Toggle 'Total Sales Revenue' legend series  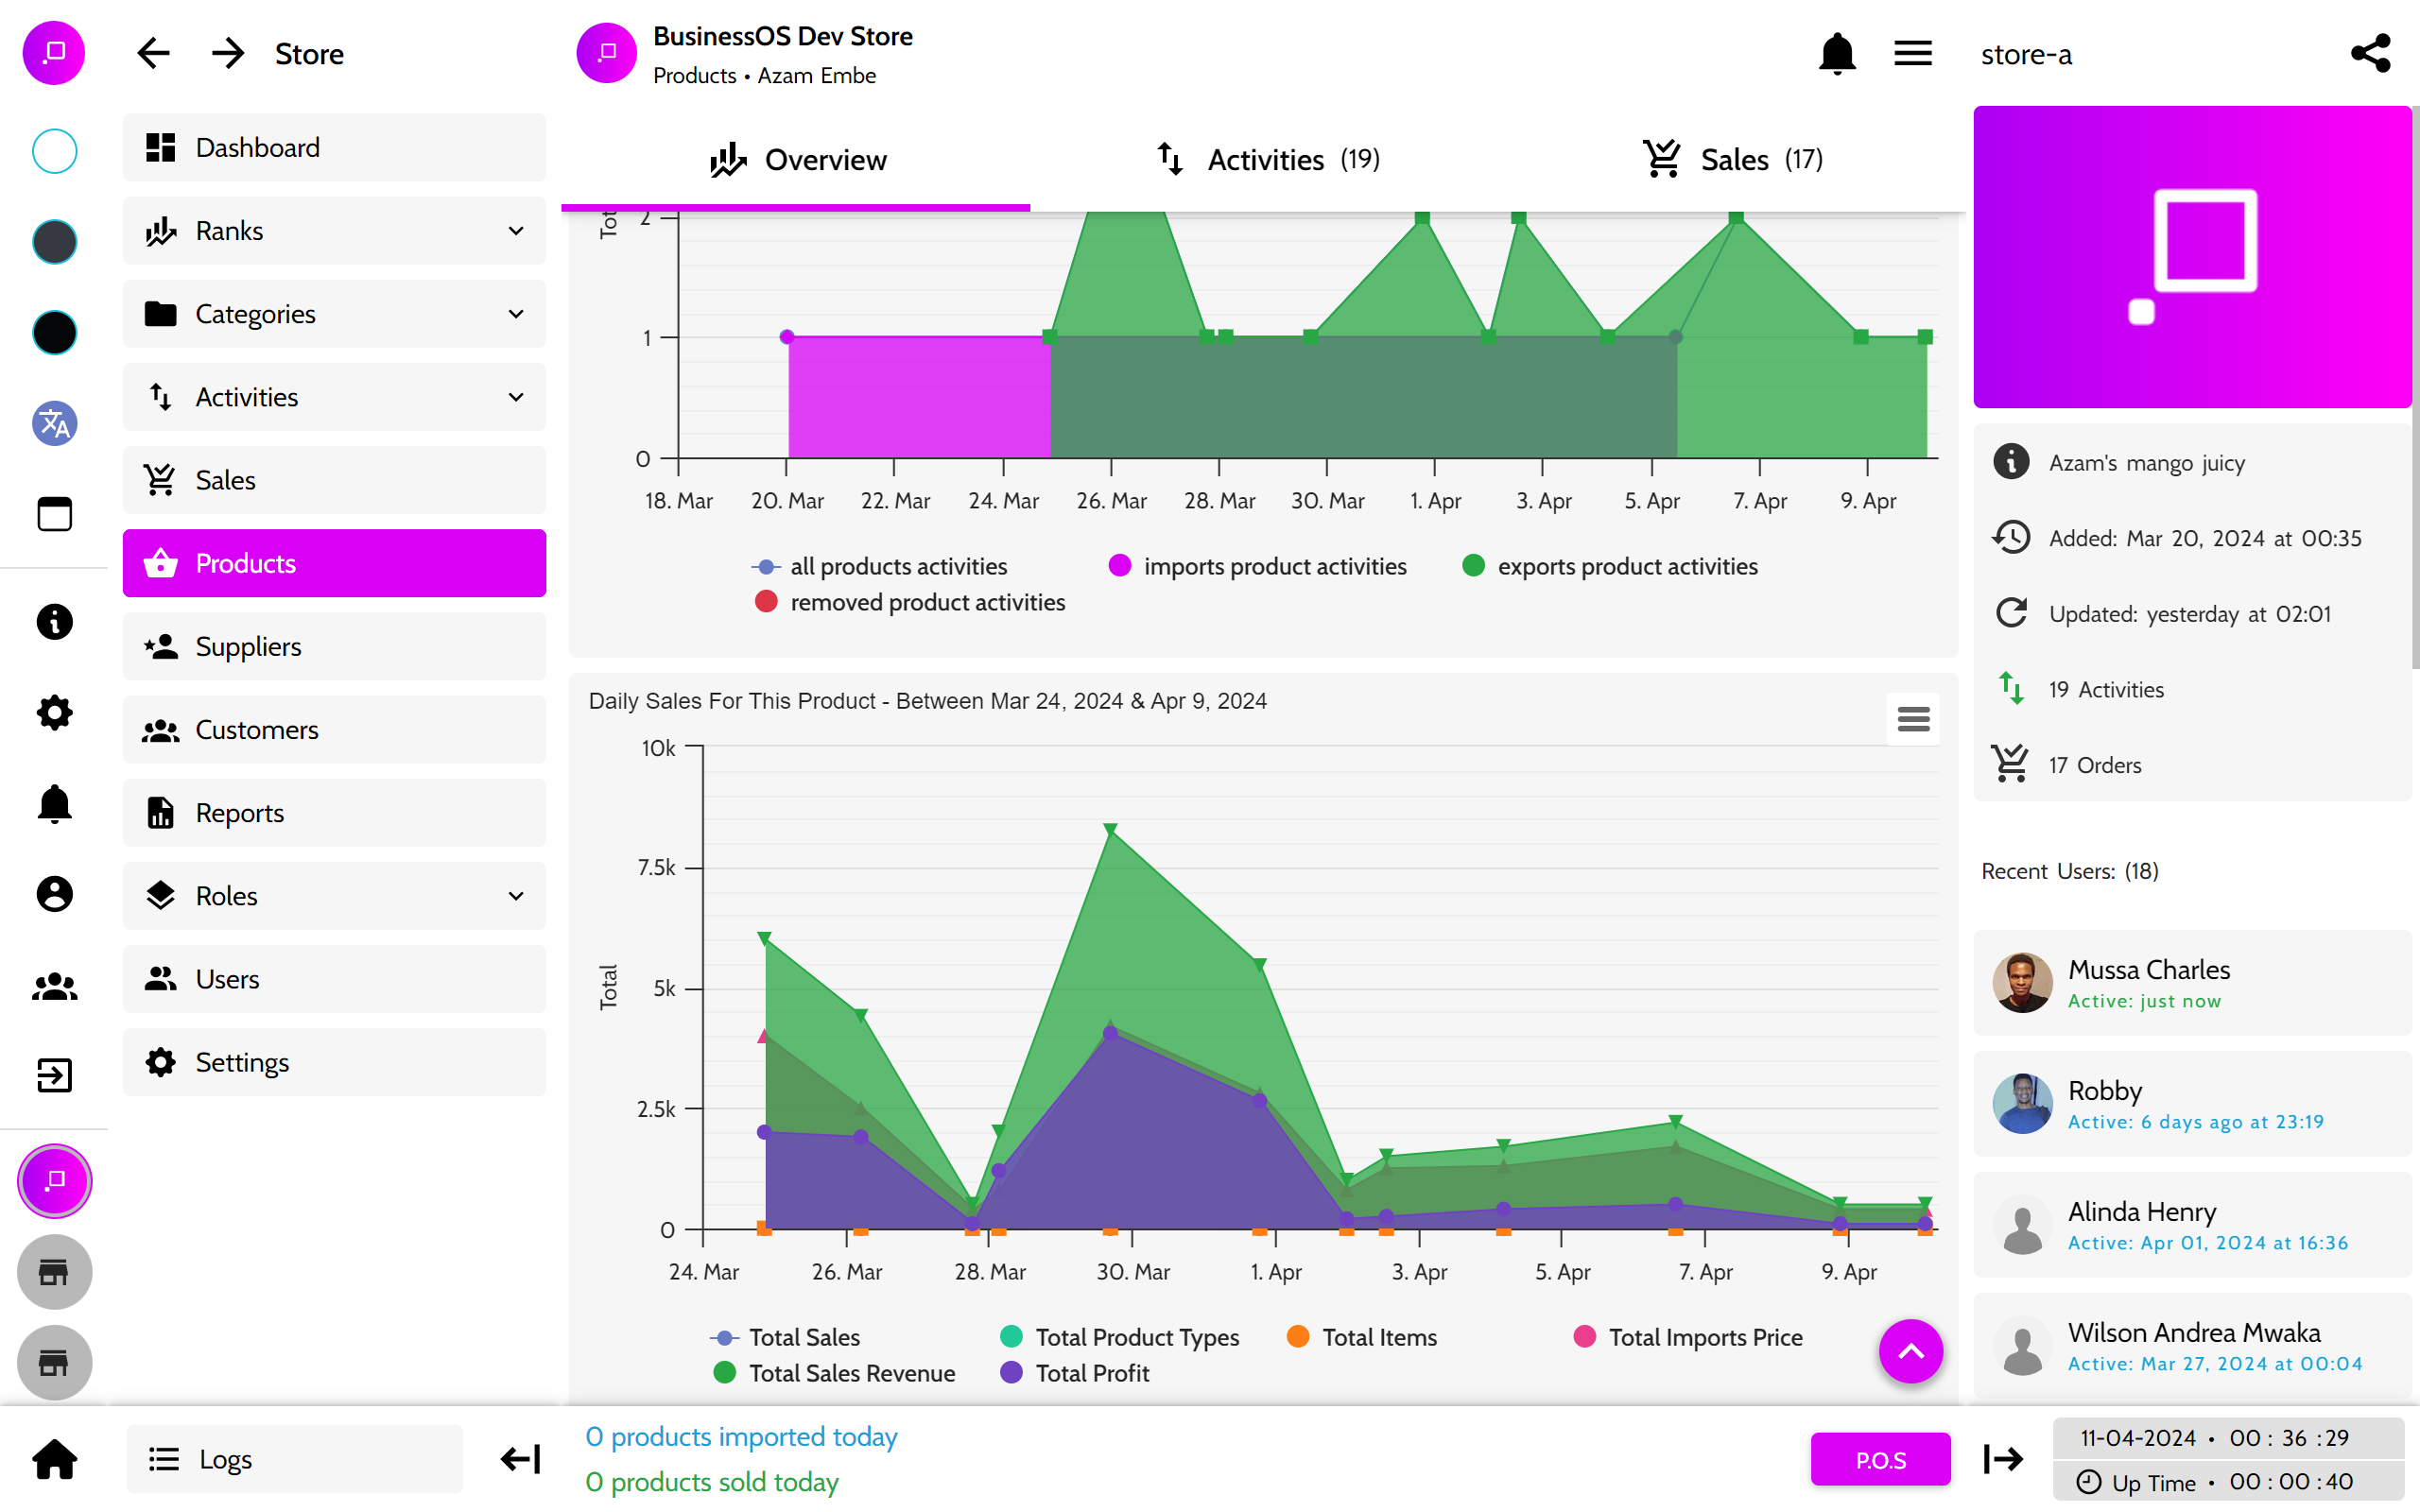(834, 1373)
